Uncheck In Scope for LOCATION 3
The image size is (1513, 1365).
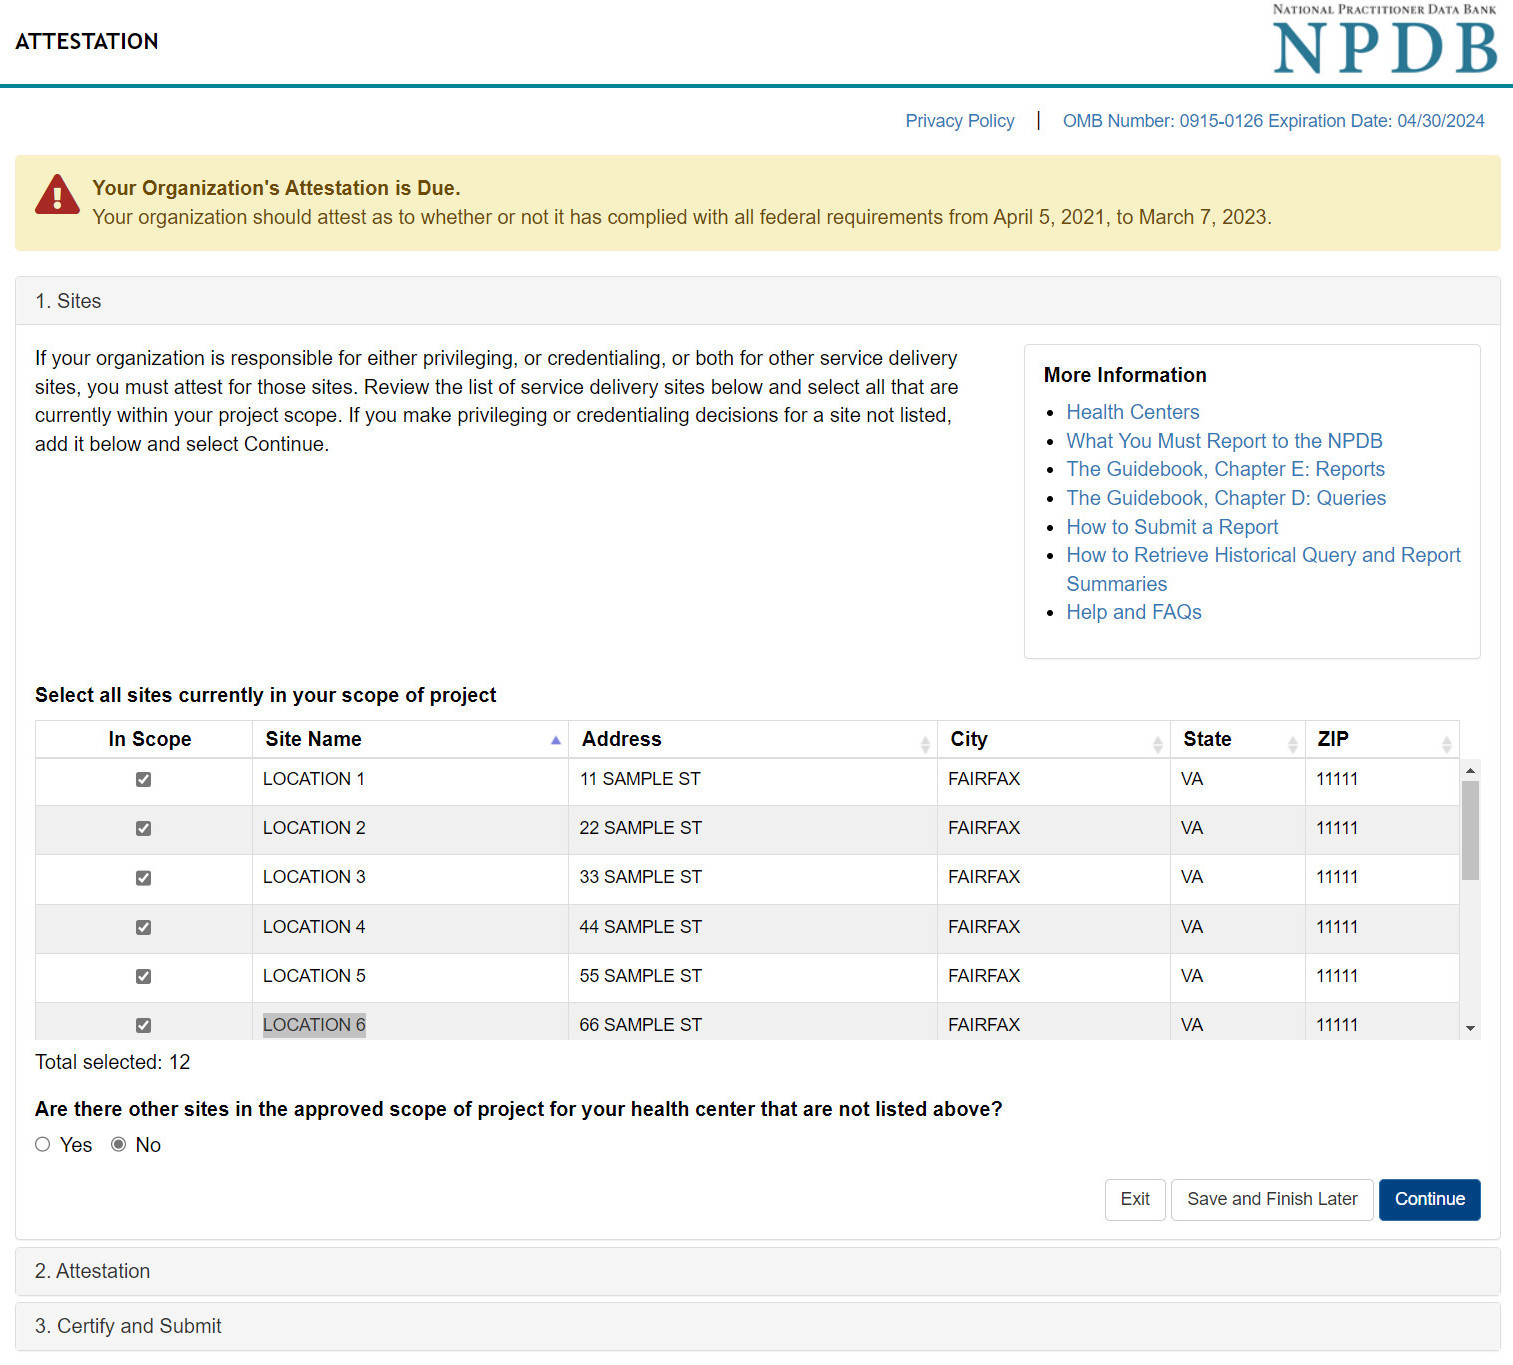(143, 878)
